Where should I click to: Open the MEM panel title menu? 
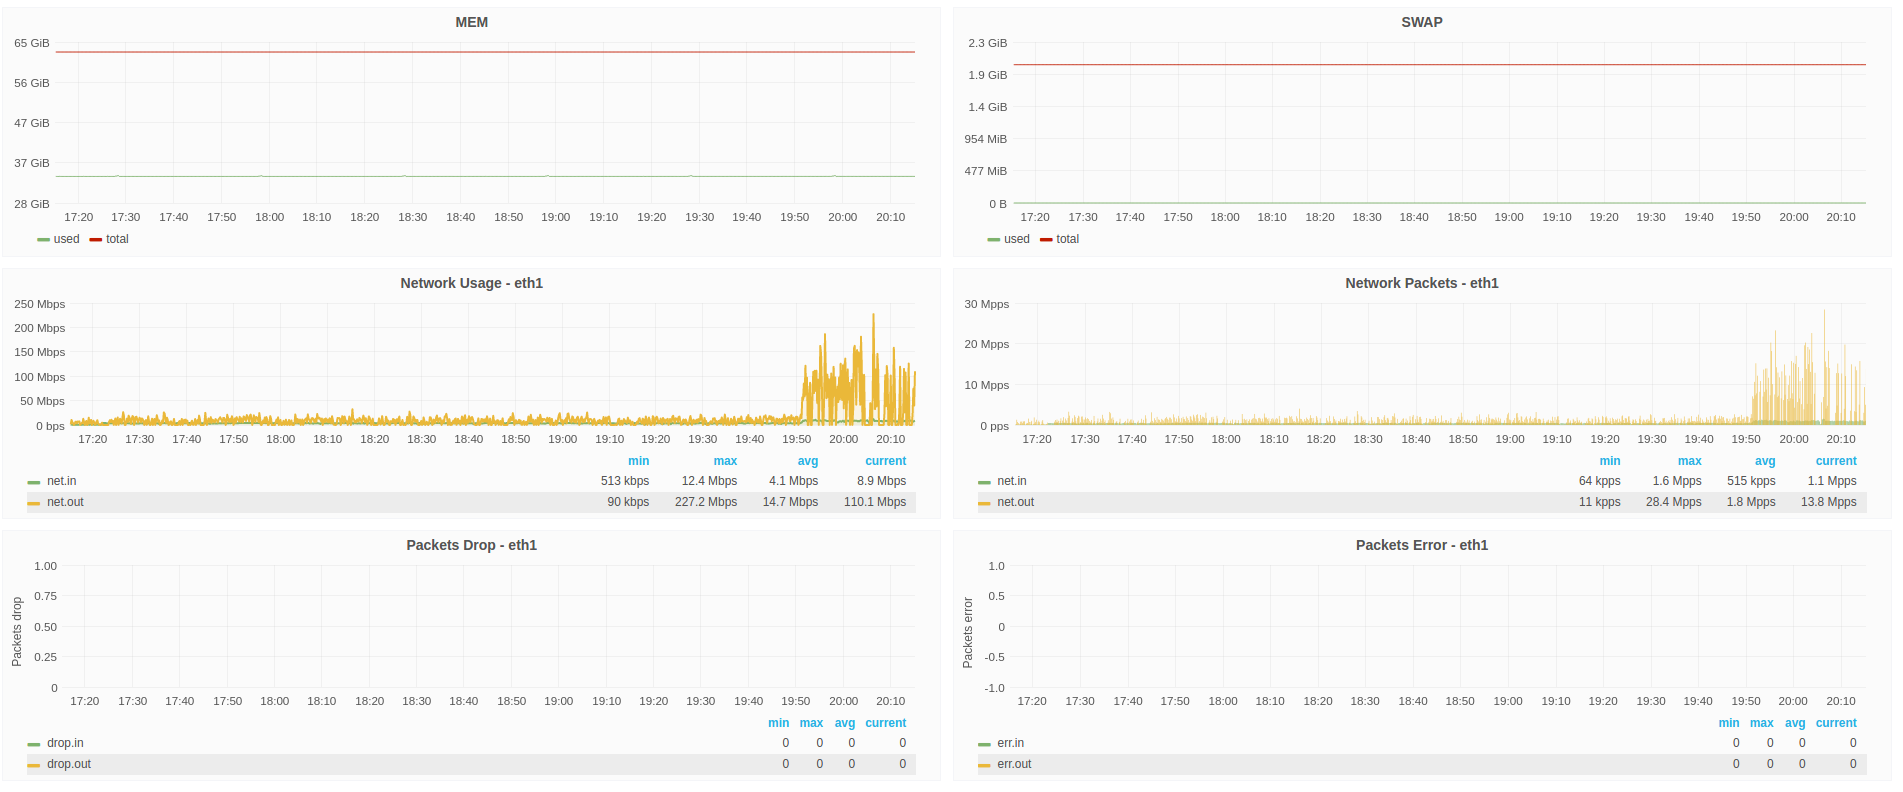pyautogui.click(x=471, y=22)
